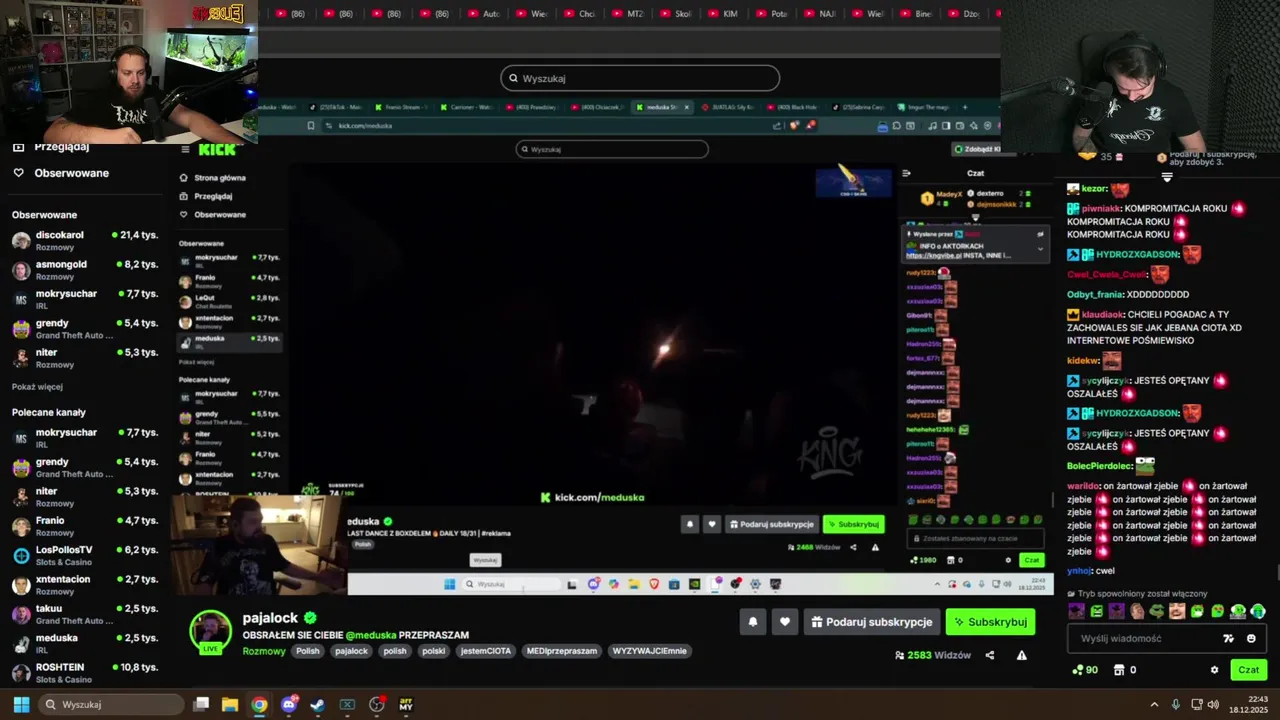Show hidden system tray icons

1154,704
